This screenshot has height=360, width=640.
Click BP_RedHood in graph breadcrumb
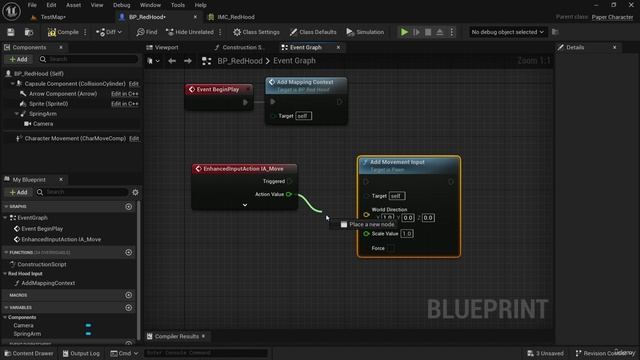point(240,61)
